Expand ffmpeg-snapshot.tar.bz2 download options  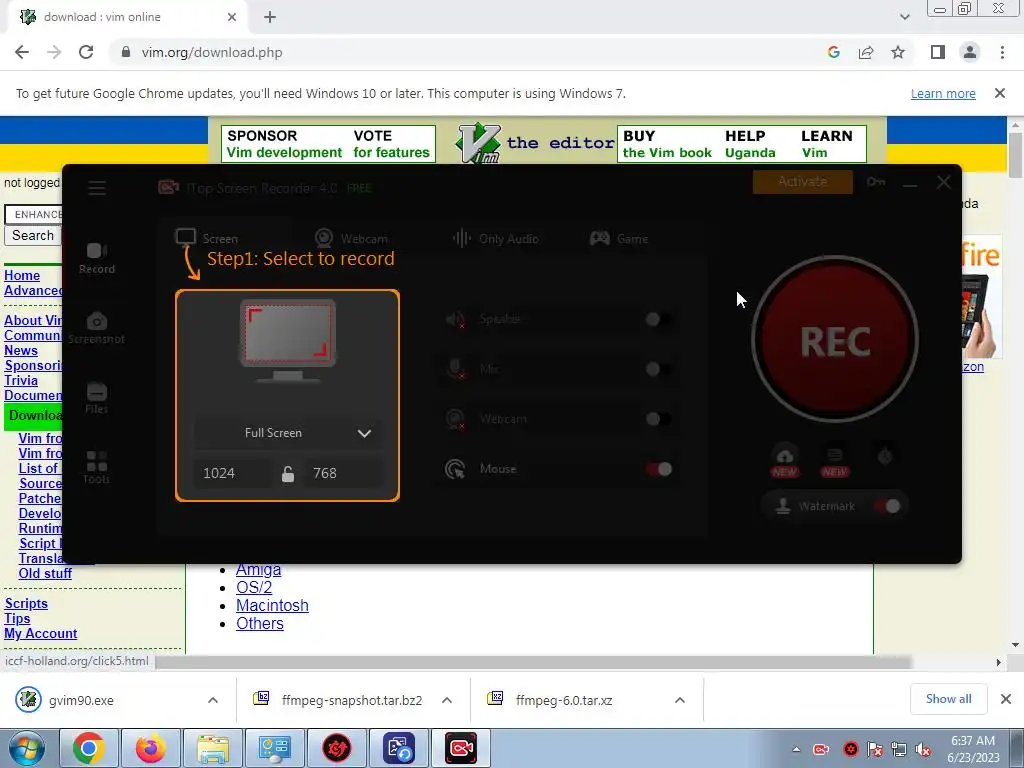pyautogui.click(x=447, y=700)
